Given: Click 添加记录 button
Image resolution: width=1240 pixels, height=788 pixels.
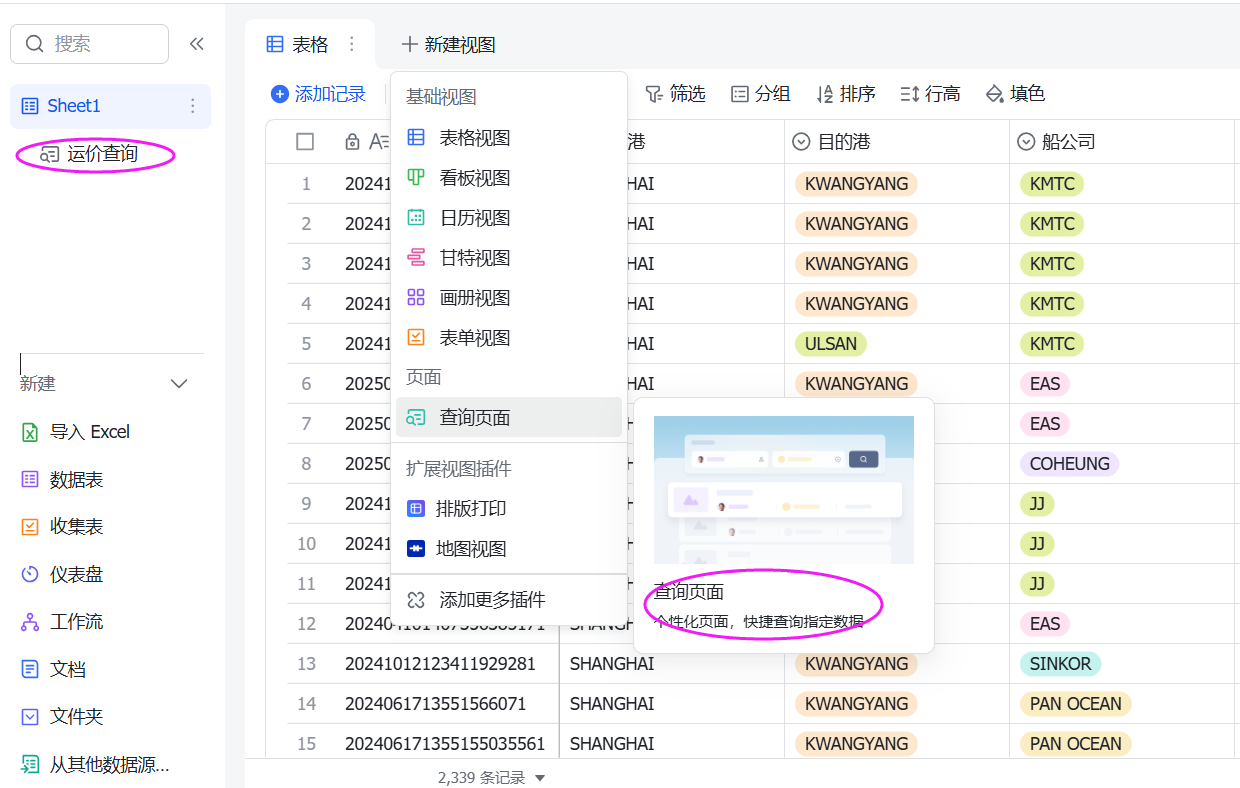Looking at the screenshot, I should 319,94.
